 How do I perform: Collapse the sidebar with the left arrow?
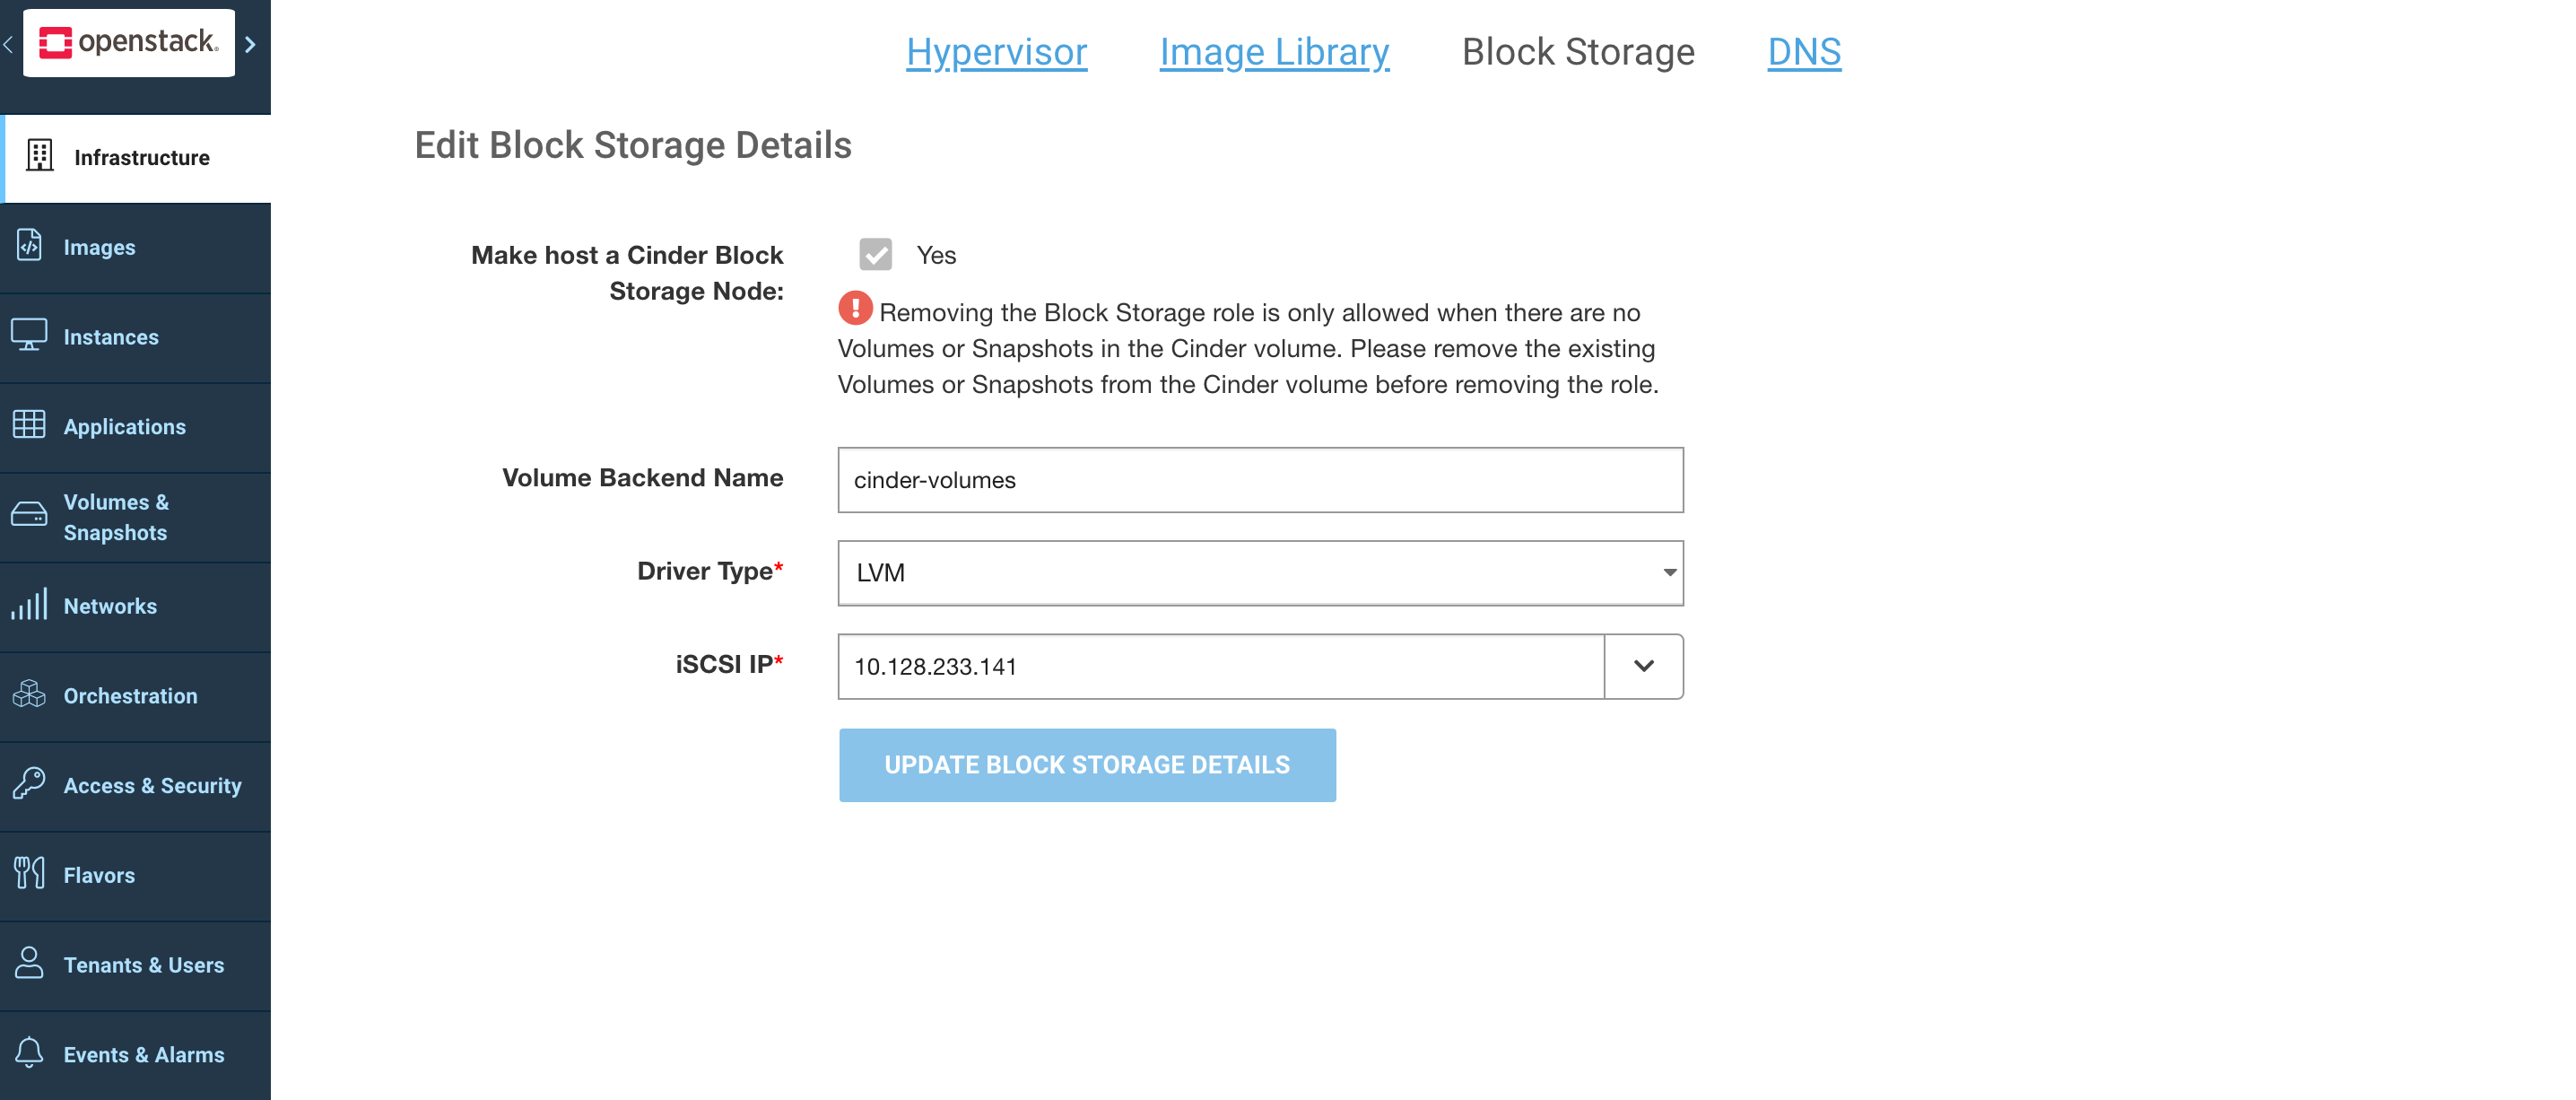[8, 43]
